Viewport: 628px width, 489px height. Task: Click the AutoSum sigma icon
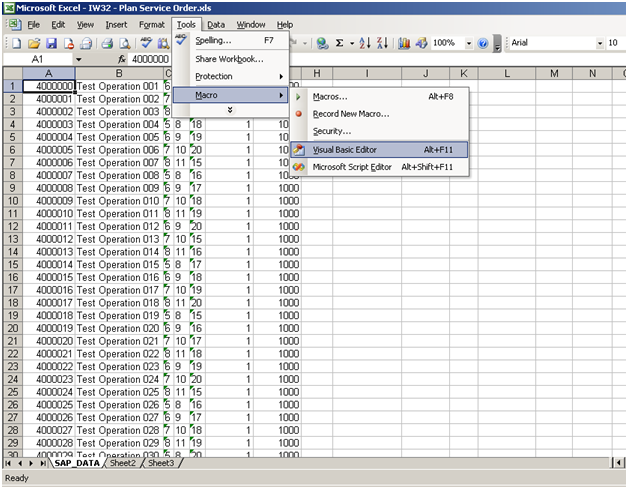(x=339, y=43)
